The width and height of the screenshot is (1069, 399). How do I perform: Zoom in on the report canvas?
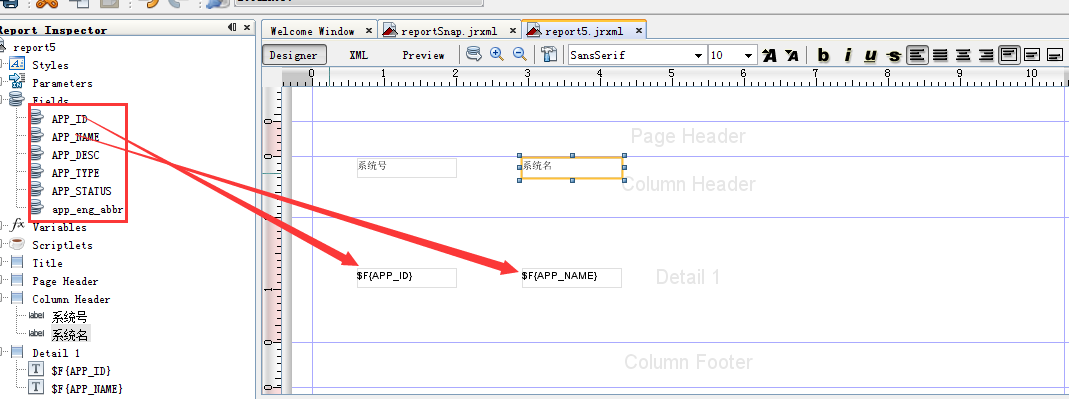pyautogui.click(x=496, y=55)
